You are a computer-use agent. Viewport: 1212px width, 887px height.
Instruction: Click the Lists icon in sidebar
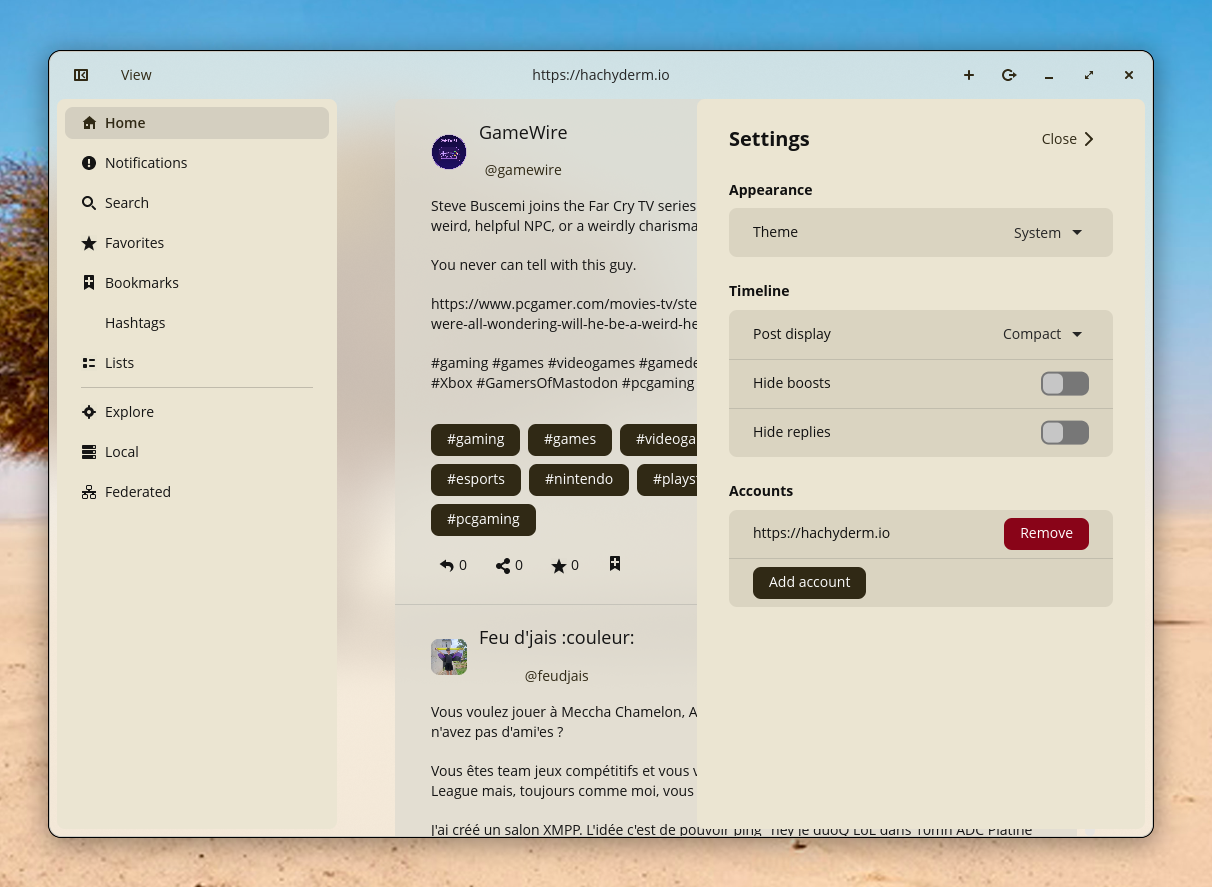pos(89,363)
